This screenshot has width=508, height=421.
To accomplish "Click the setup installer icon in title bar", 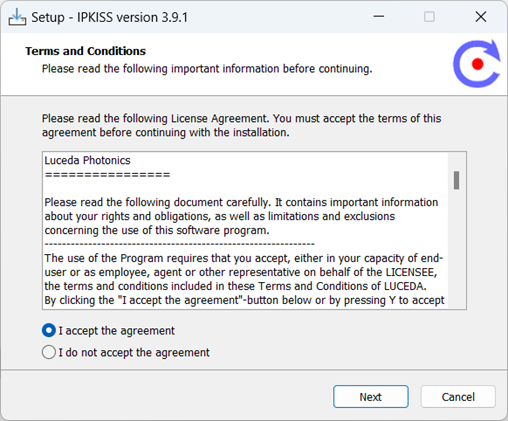I will tap(17, 17).
